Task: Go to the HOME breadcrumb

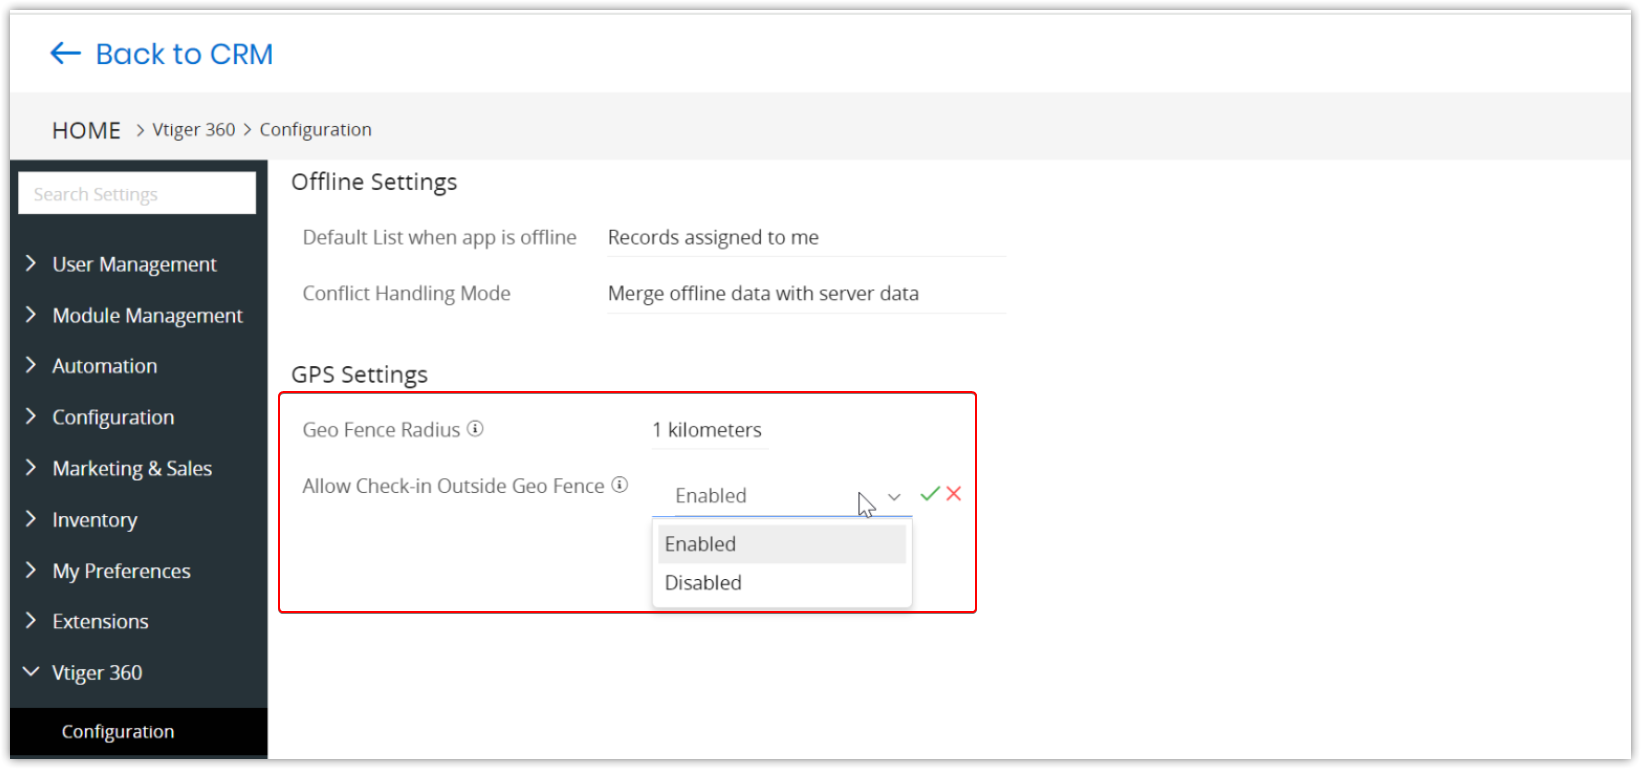Action: (x=86, y=130)
